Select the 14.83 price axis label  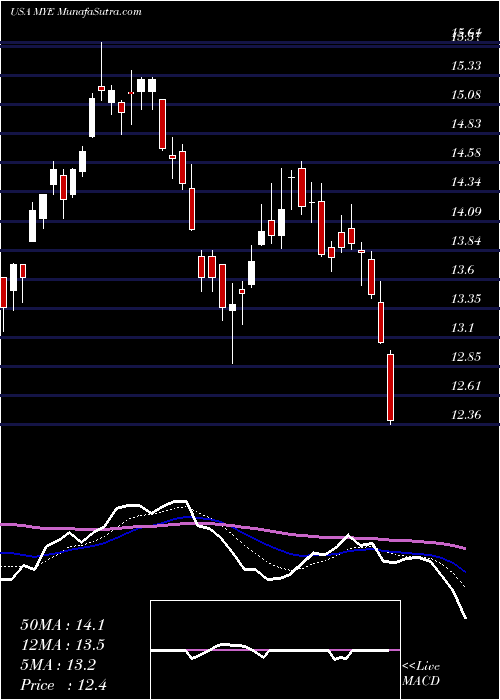click(466, 124)
